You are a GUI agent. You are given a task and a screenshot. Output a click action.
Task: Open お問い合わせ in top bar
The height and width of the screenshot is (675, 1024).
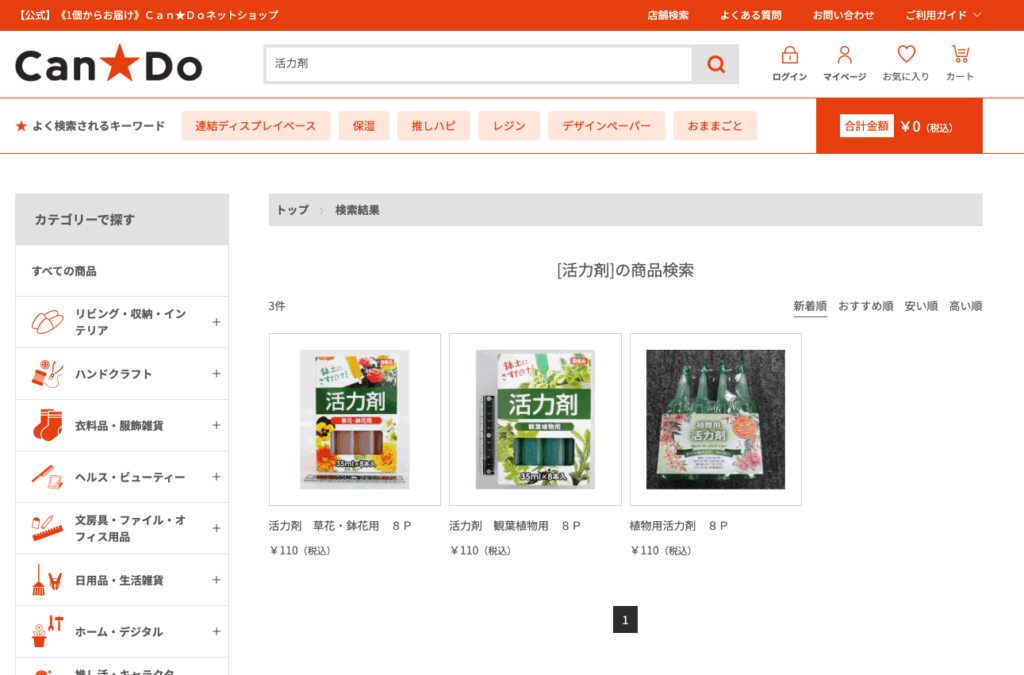coord(843,15)
